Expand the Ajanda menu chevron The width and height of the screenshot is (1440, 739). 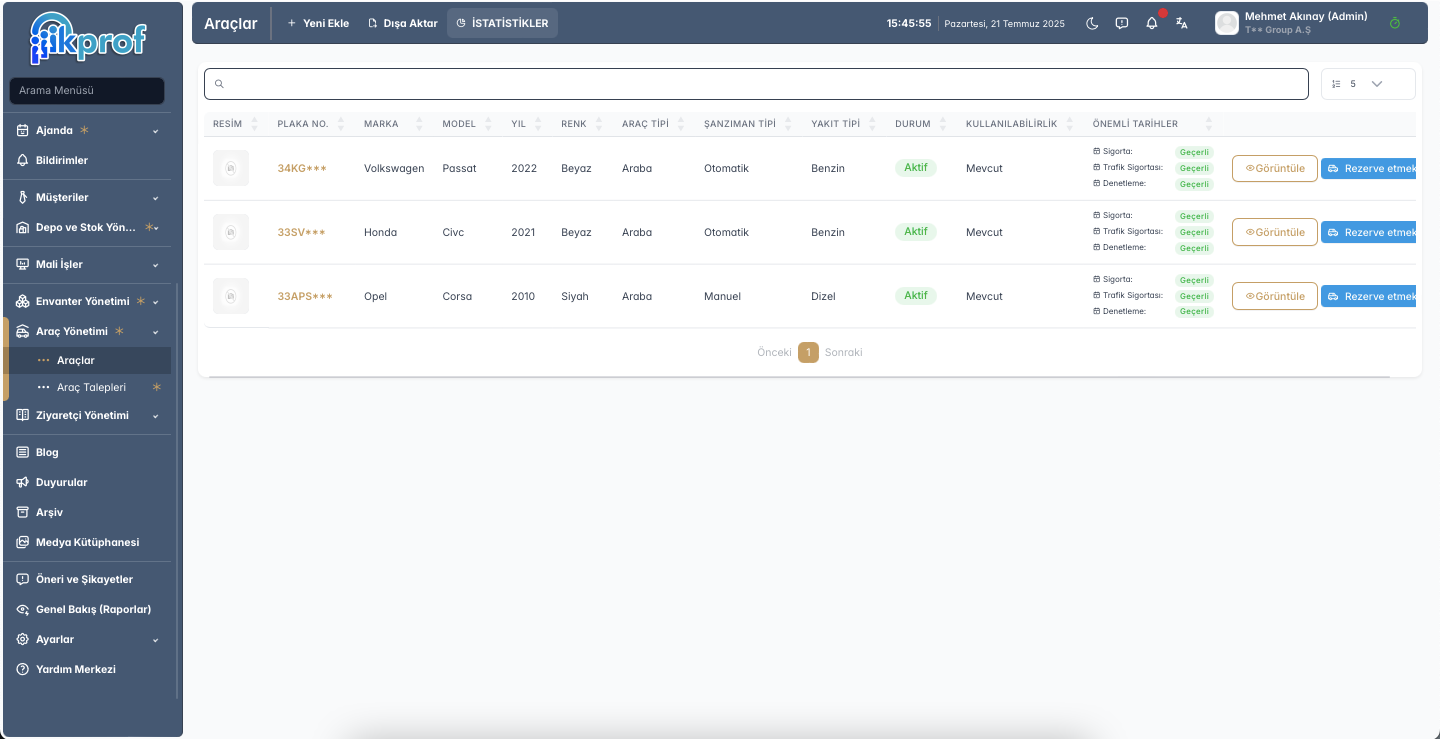tap(155, 131)
